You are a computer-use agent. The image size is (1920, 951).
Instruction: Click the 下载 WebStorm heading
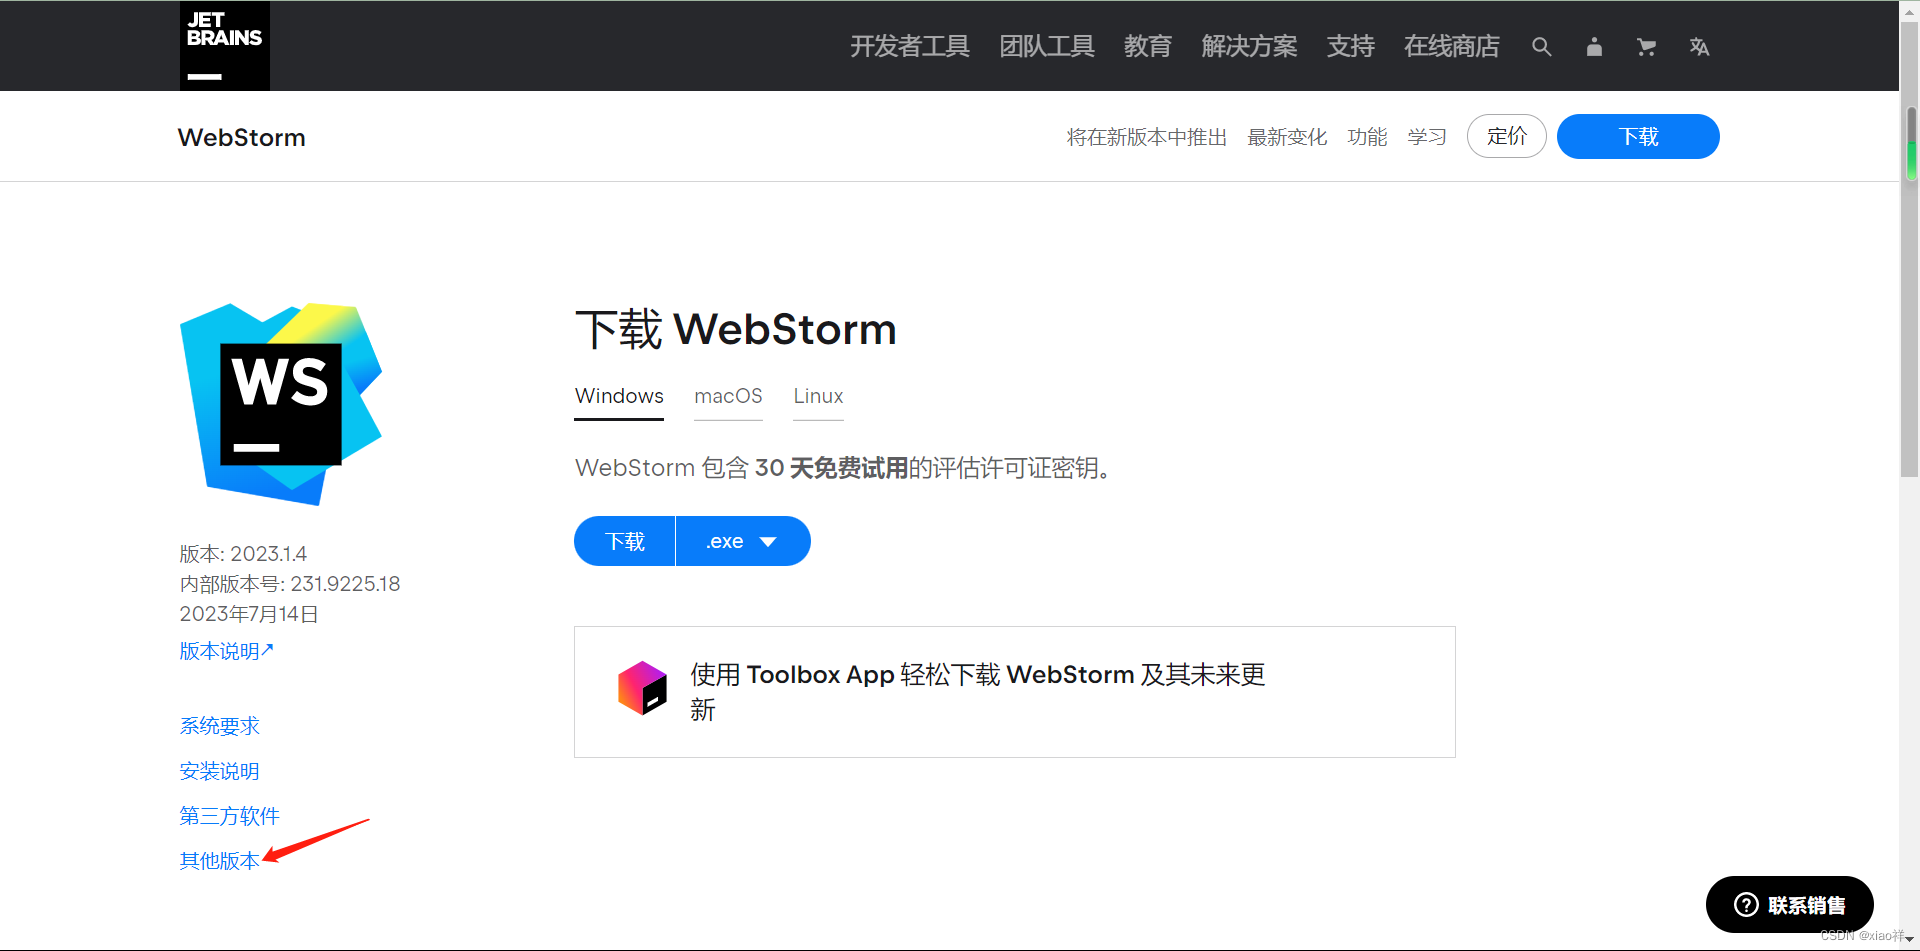tap(736, 329)
